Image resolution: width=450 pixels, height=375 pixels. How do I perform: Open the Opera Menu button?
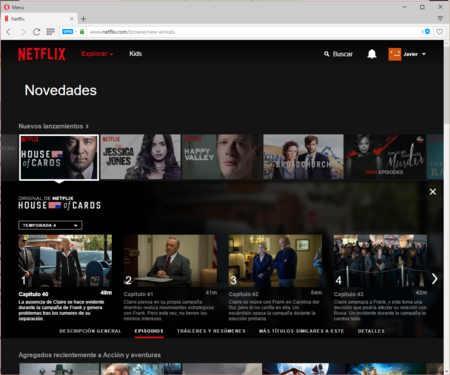pyautogui.click(x=14, y=7)
